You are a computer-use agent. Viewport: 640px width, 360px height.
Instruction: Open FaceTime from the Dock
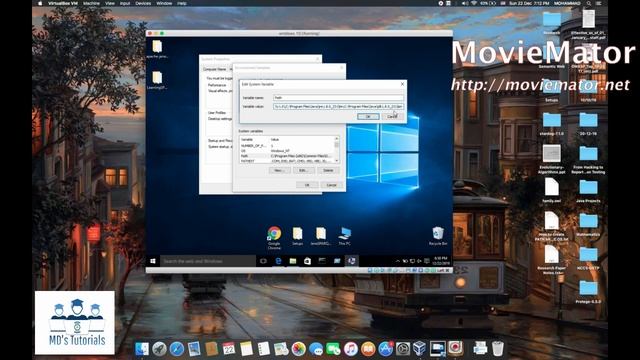tap(333, 349)
